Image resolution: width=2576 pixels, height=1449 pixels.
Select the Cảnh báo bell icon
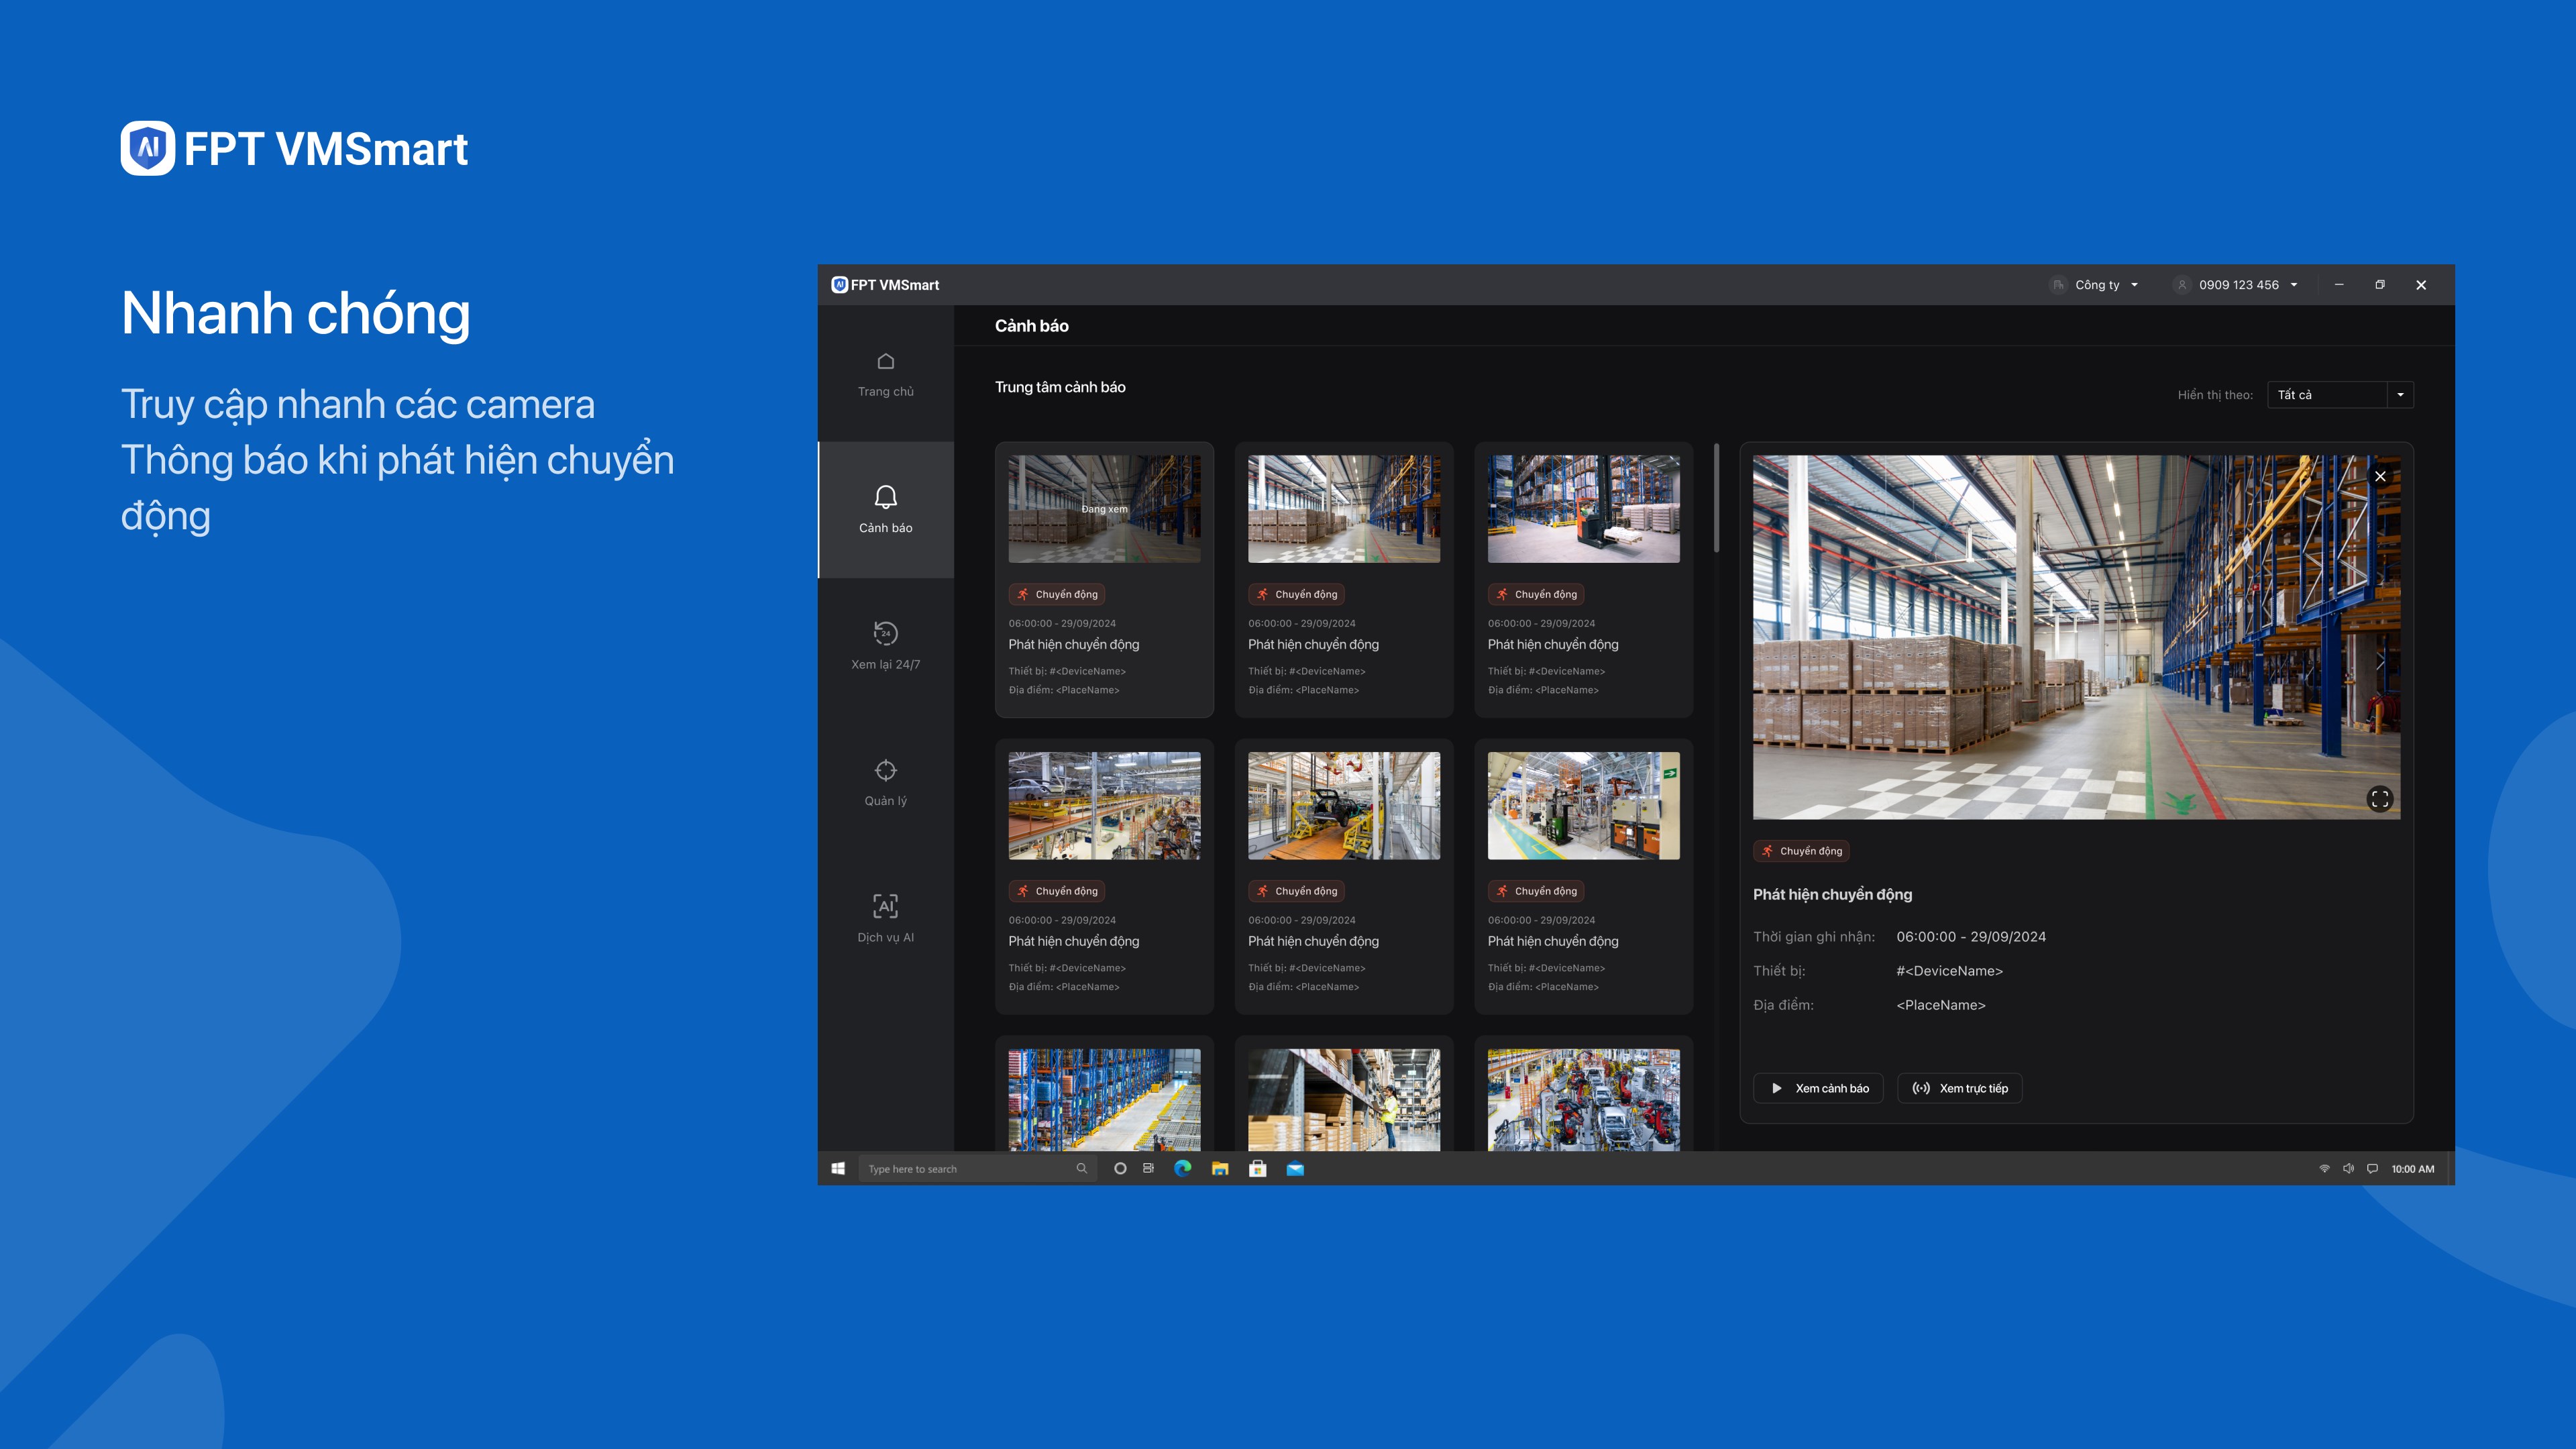pyautogui.click(x=885, y=498)
